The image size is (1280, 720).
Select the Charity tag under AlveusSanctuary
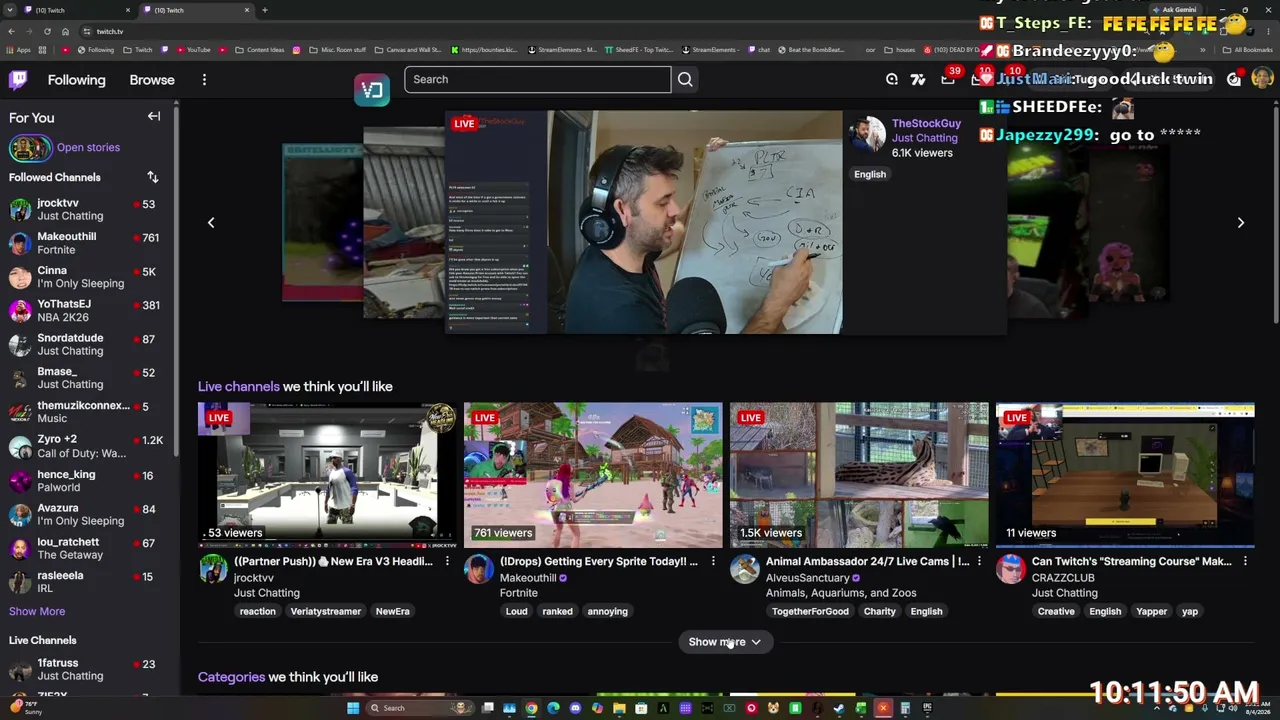(x=879, y=611)
